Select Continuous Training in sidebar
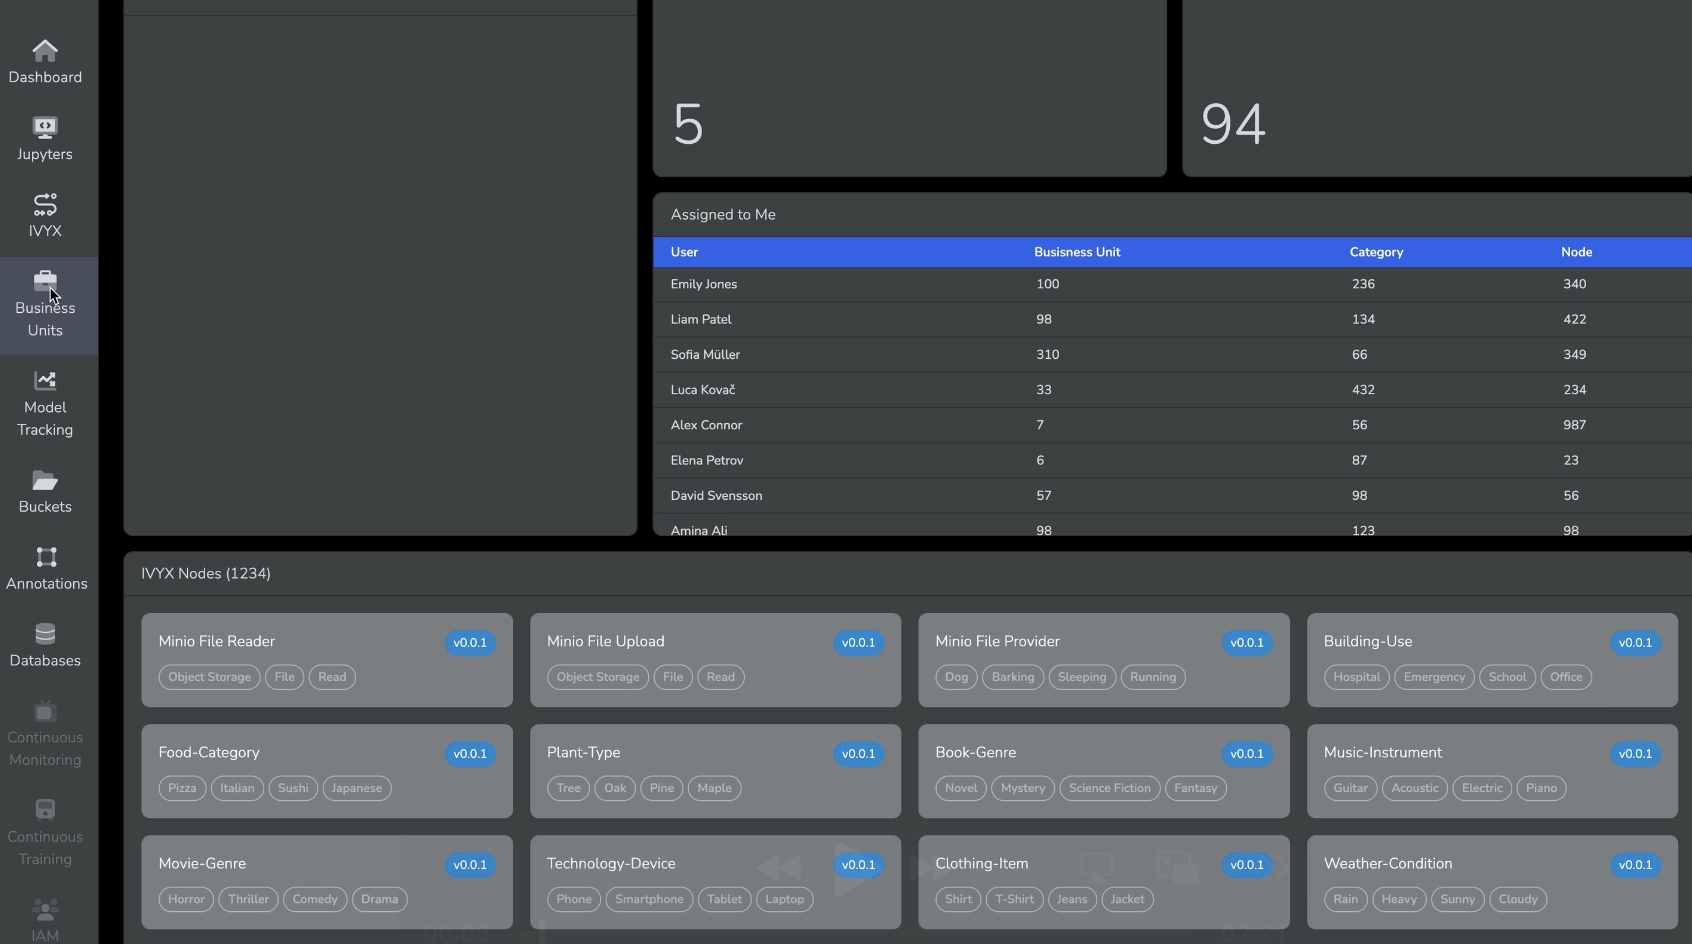 pos(45,835)
